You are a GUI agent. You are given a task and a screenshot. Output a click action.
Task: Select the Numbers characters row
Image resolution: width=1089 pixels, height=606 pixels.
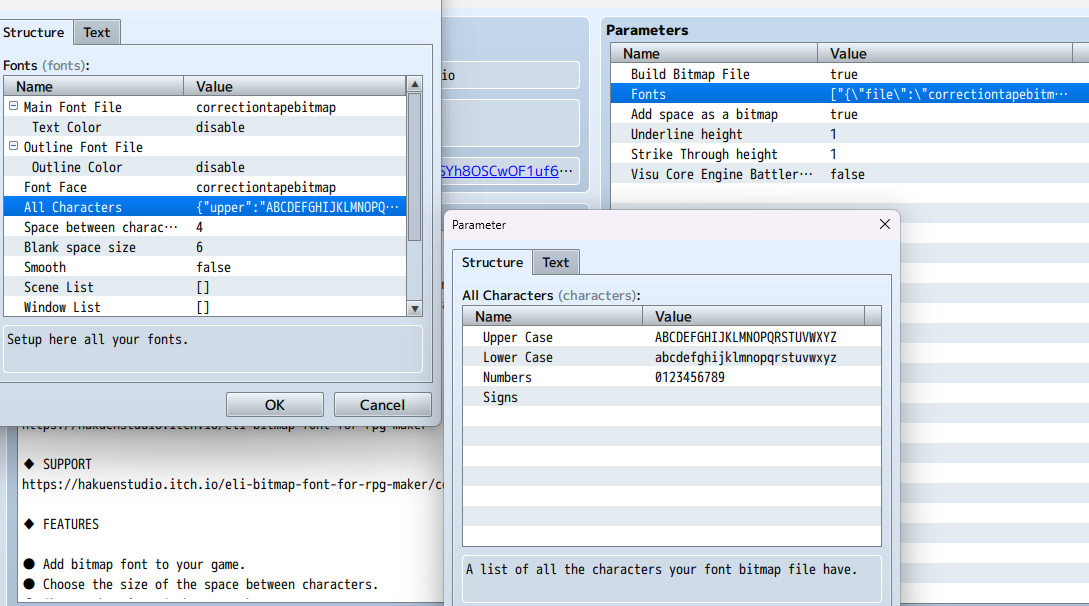tap(672, 378)
